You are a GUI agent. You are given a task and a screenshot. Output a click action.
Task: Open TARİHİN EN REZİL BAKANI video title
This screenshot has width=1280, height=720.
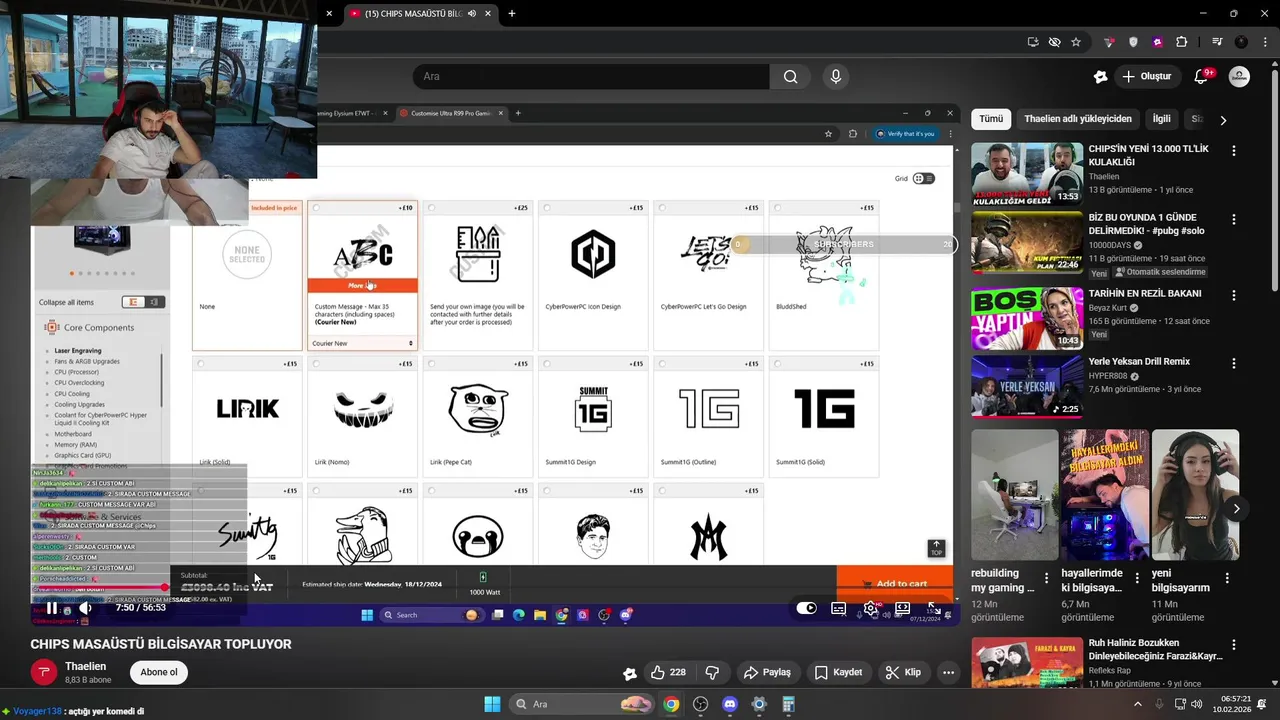(1145, 294)
